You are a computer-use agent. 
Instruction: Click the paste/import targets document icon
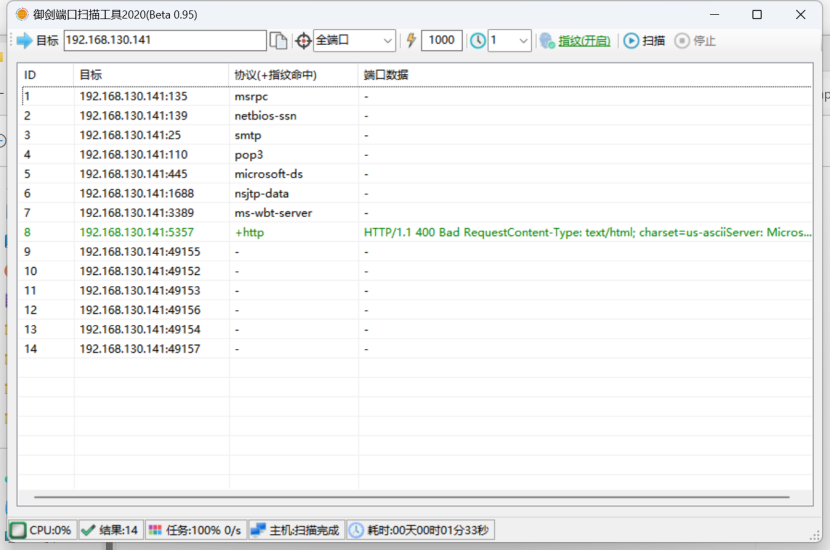[x=278, y=40]
